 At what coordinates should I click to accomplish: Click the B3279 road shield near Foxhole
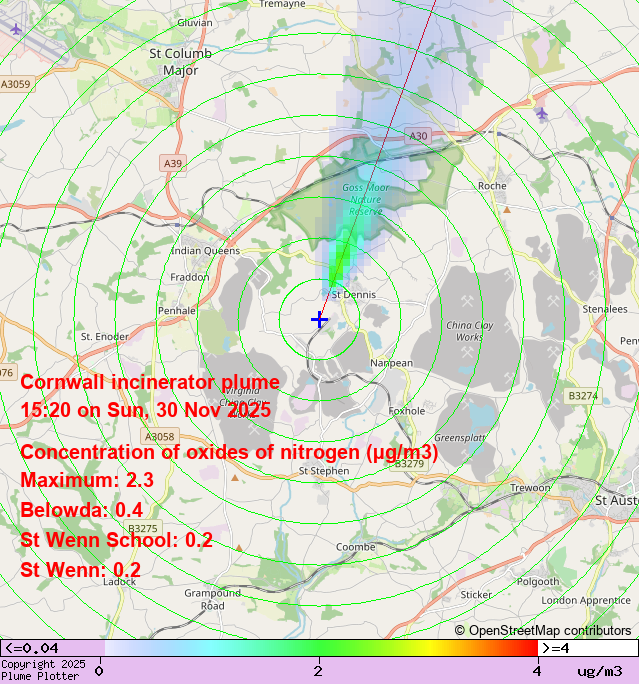pos(409,464)
